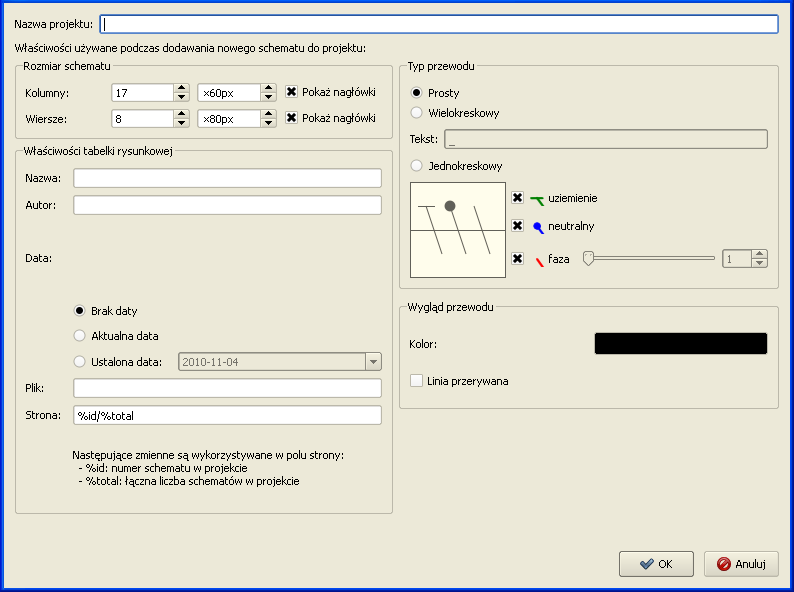Decrease the Wiersze count with down arrow
794x592 pixels.
(x=181, y=124)
